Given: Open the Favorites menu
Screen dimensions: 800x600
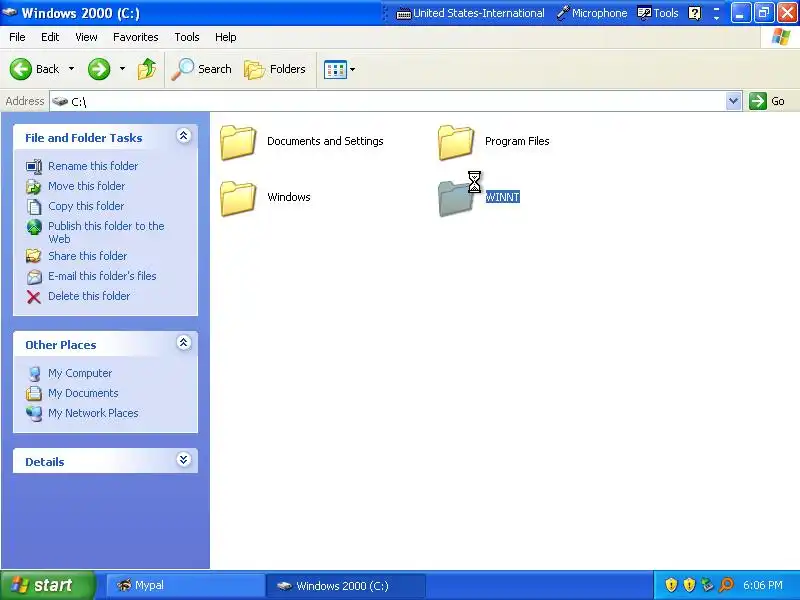Looking at the screenshot, I should tap(136, 37).
